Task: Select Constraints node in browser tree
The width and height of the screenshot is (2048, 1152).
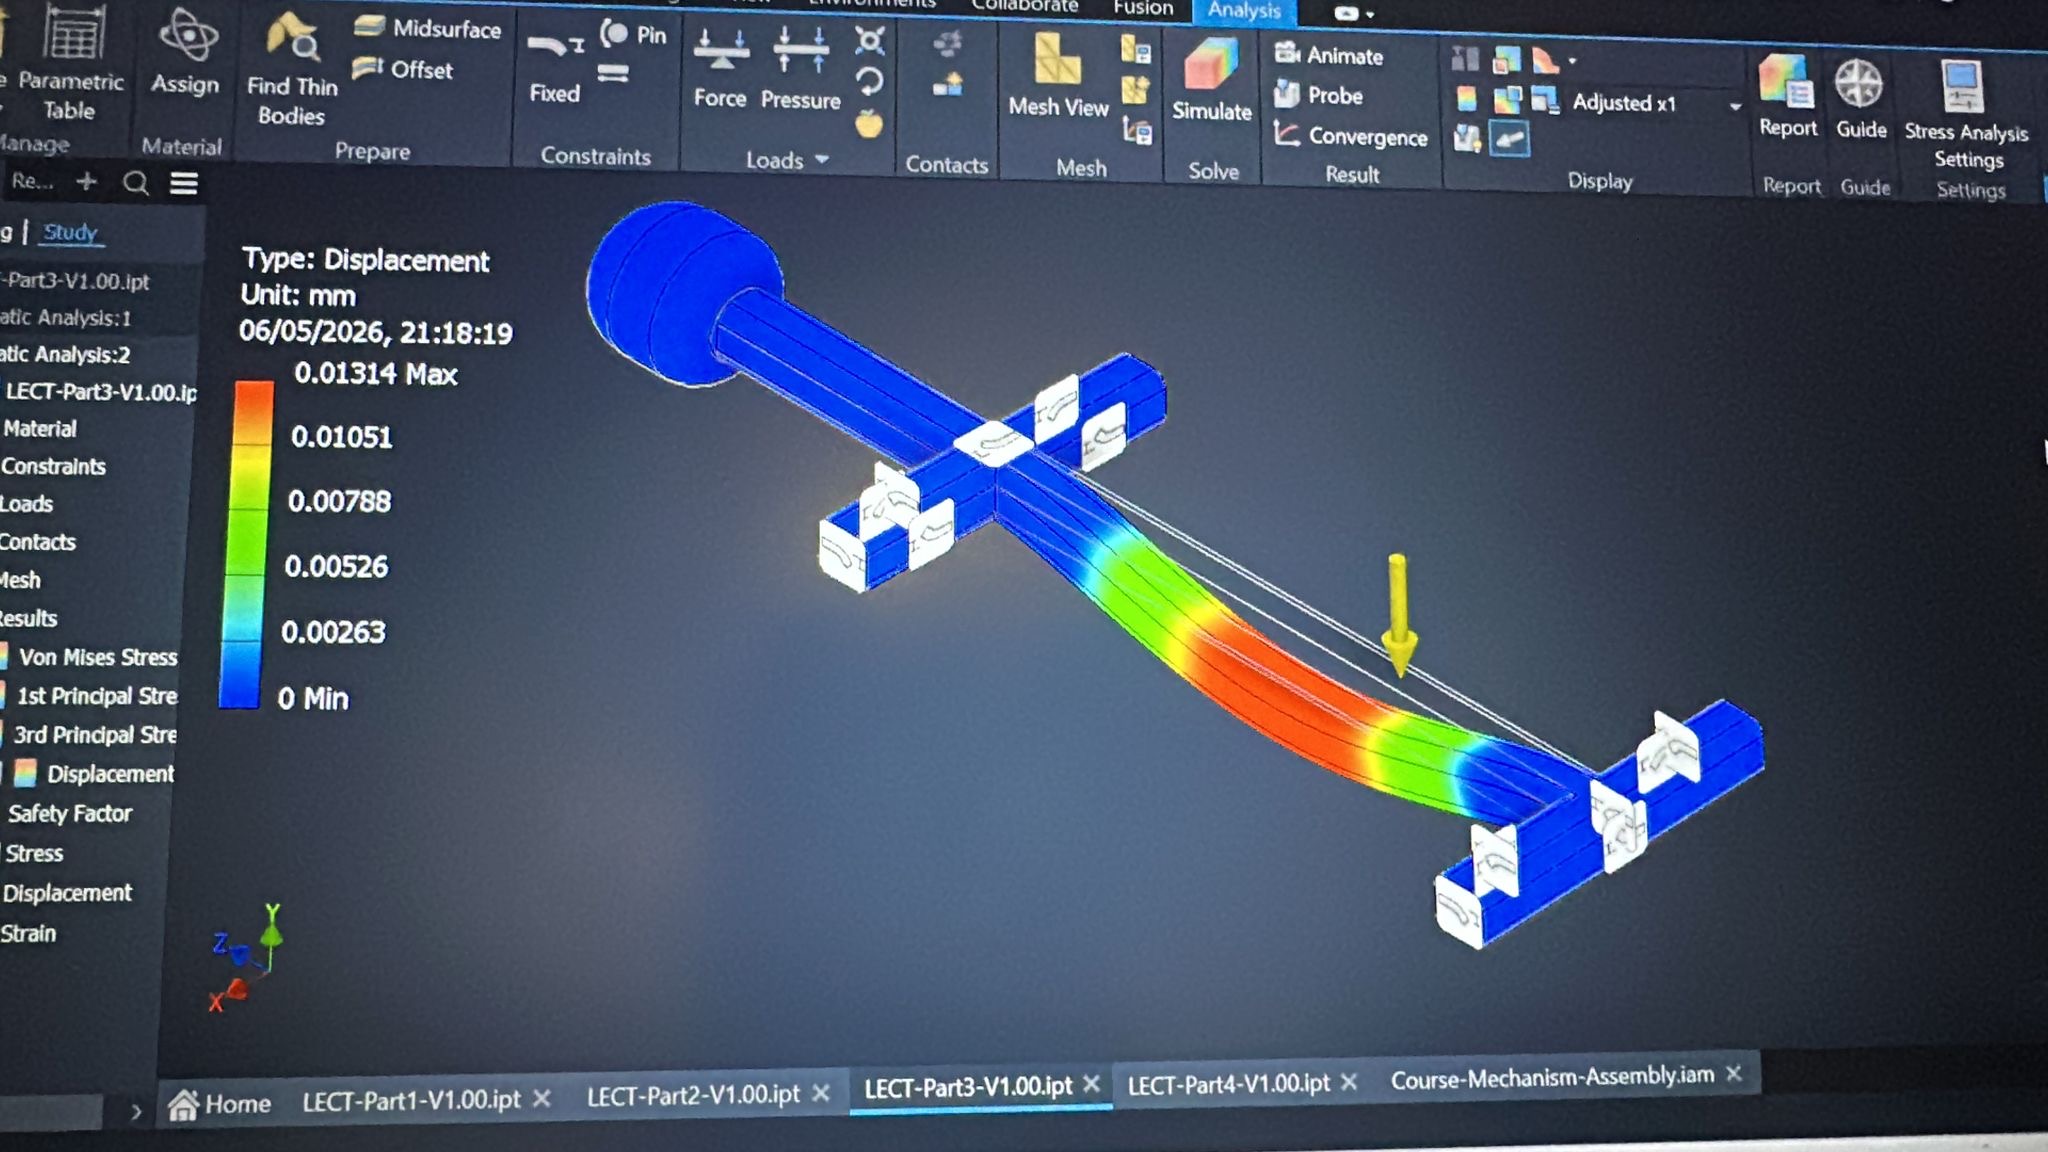Action: [53, 466]
